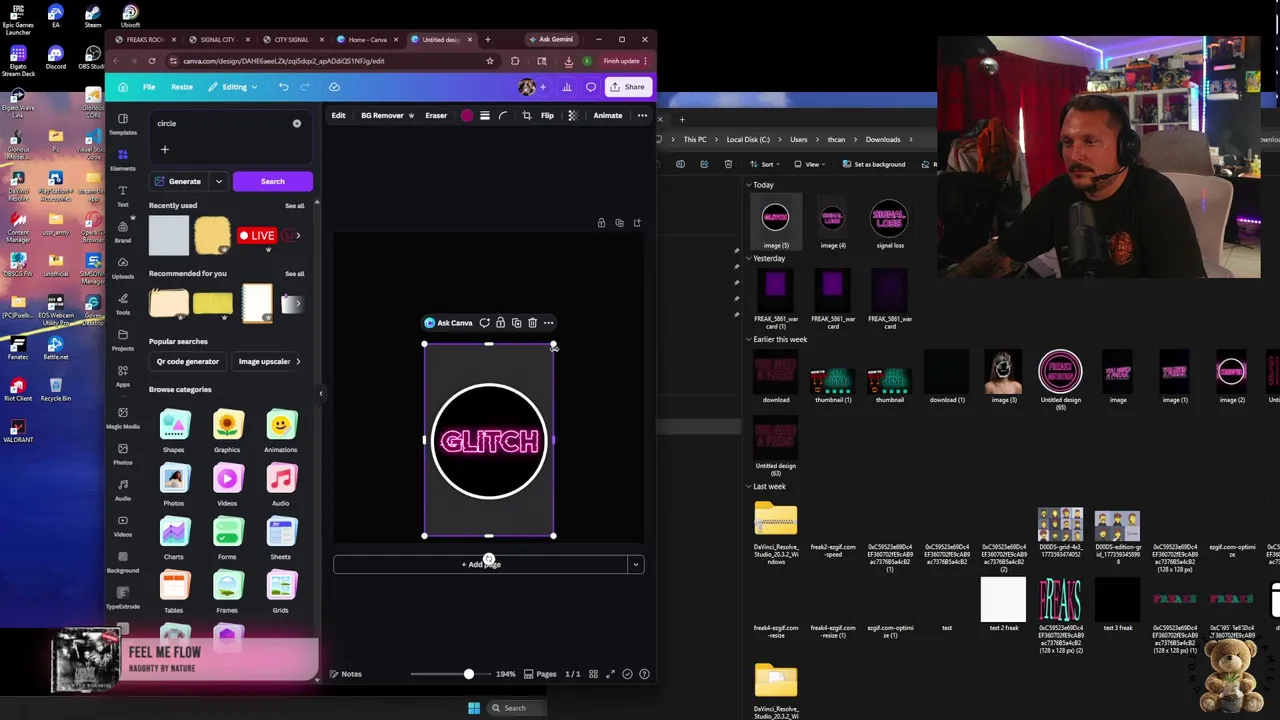Collapse the Yesterday group in Explorer
Viewport: 1280px width, 720px height.
tap(748, 259)
